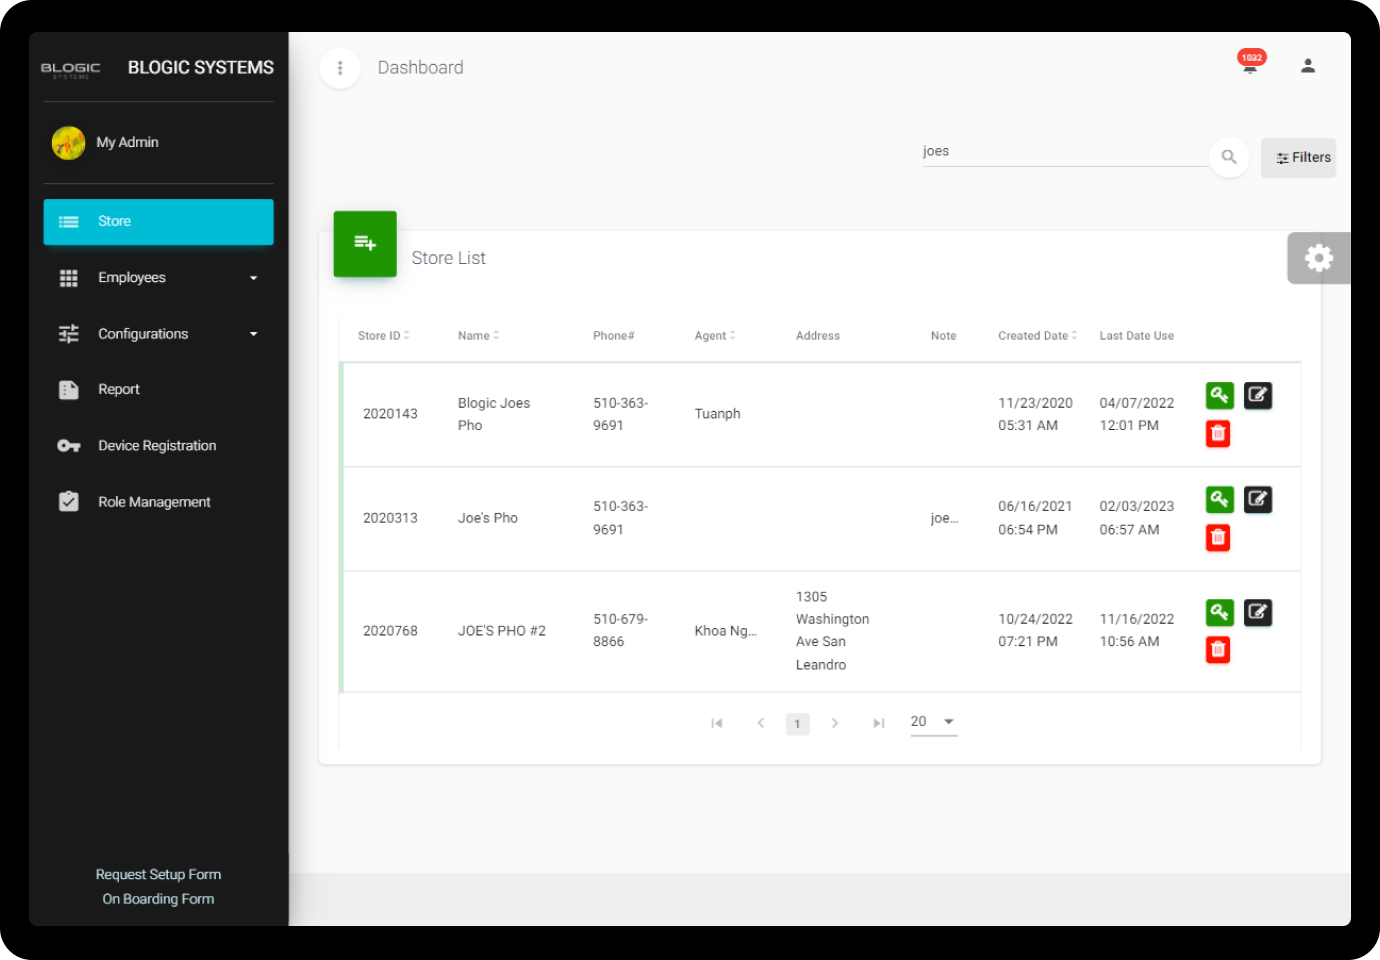Open the user profile icon
This screenshot has width=1380, height=960.
tap(1307, 66)
